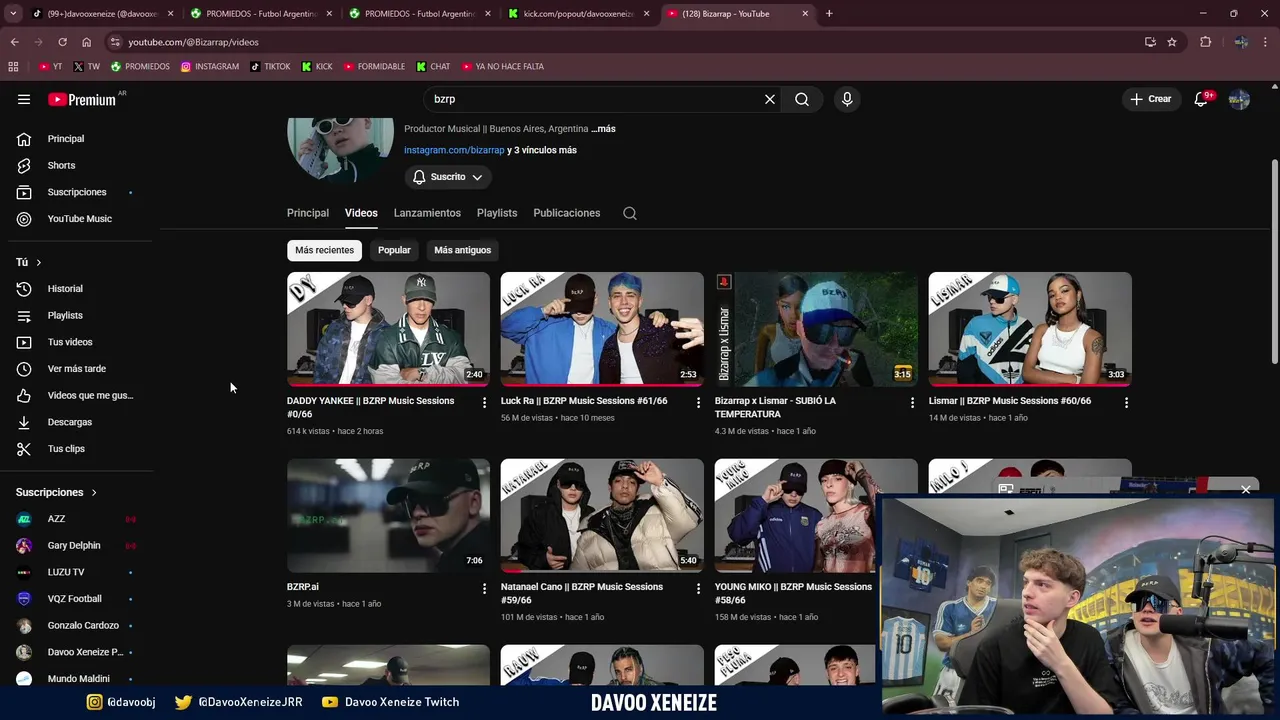This screenshot has height=720, width=1280.
Task: Open the notifications bell
Action: pos(1201,99)
